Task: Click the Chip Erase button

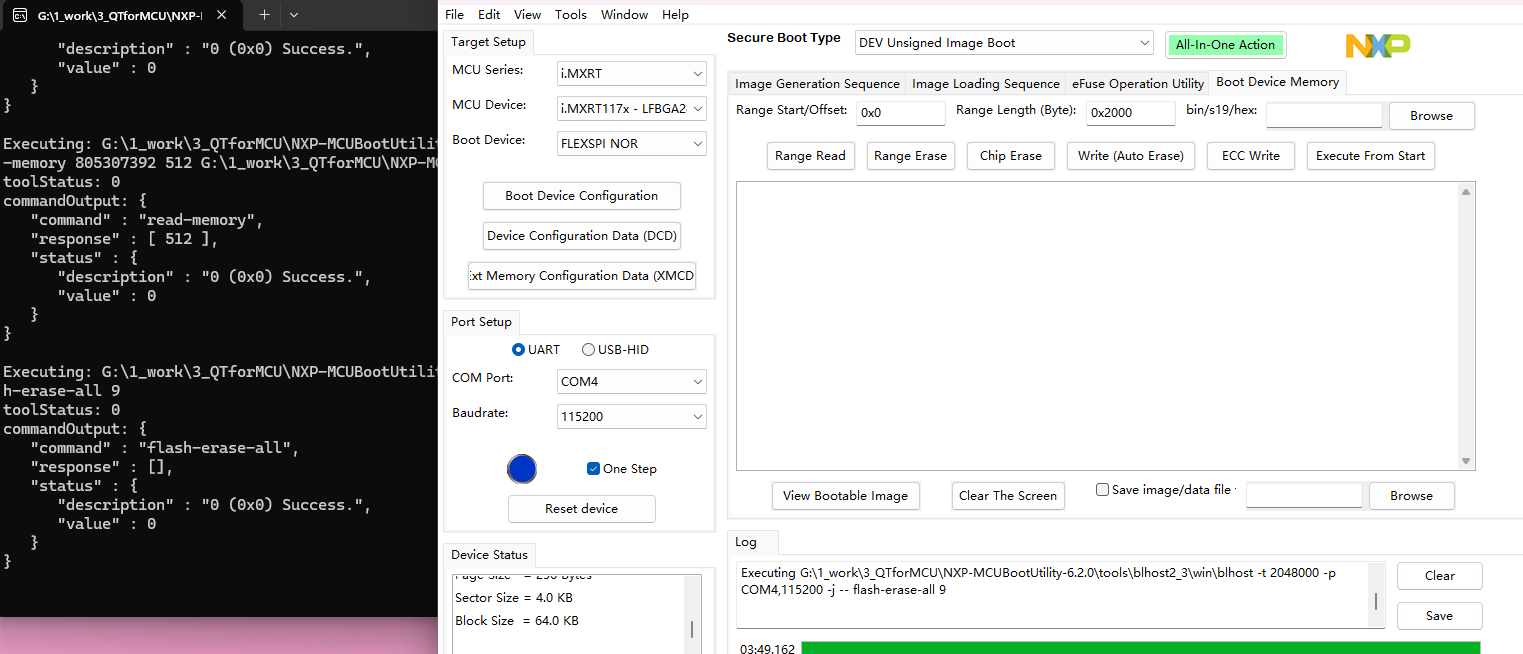Action: point(1010,155)
